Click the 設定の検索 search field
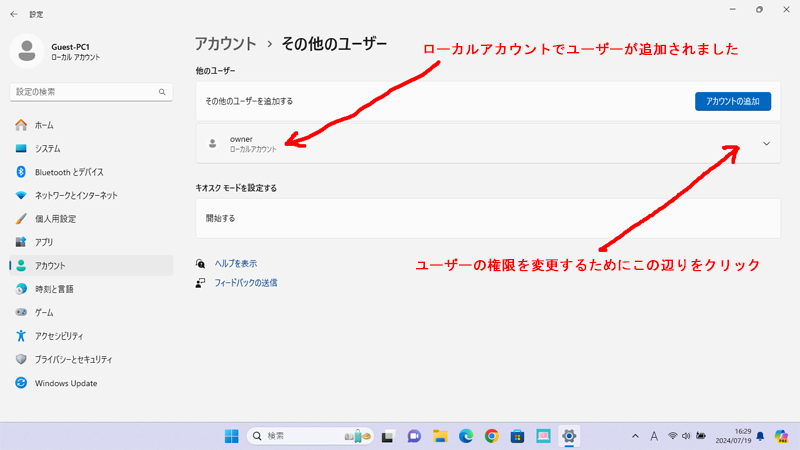 [85, 92]
